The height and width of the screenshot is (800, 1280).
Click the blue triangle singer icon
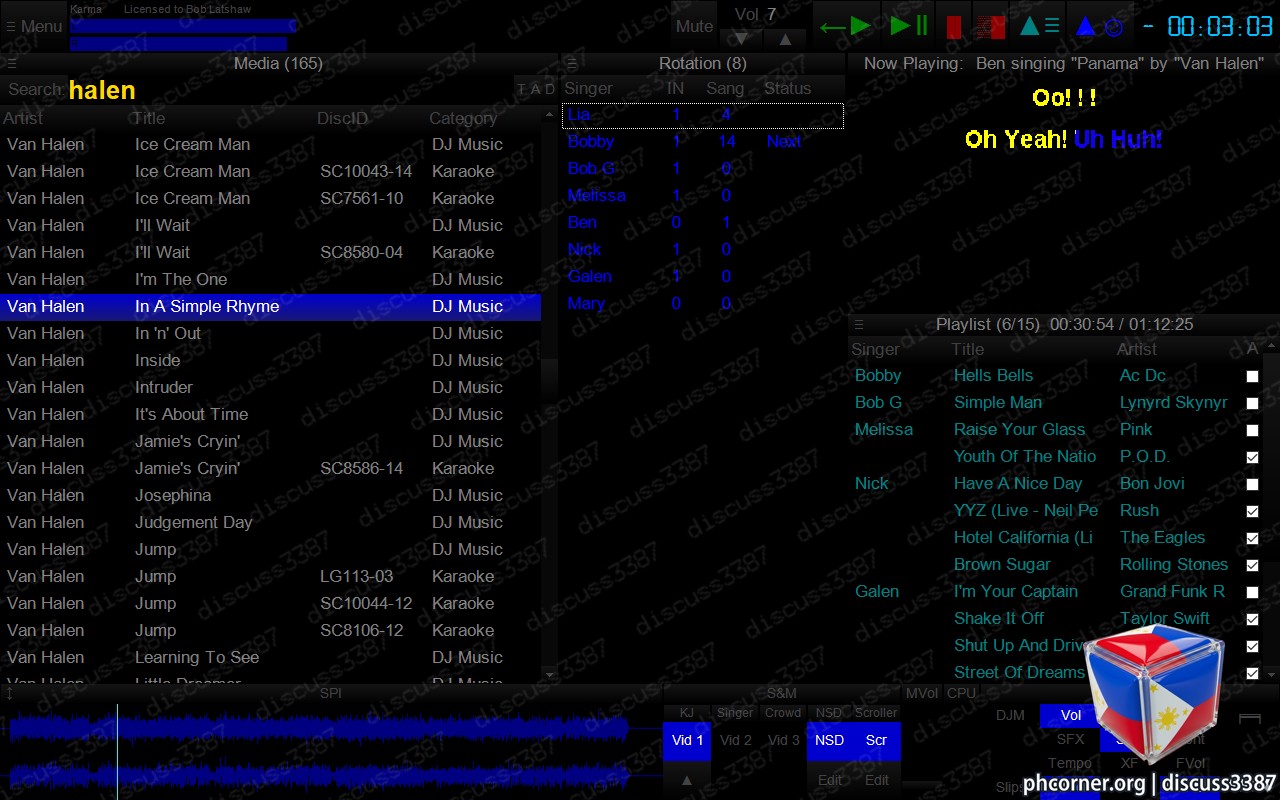(x=1085, y=26)
